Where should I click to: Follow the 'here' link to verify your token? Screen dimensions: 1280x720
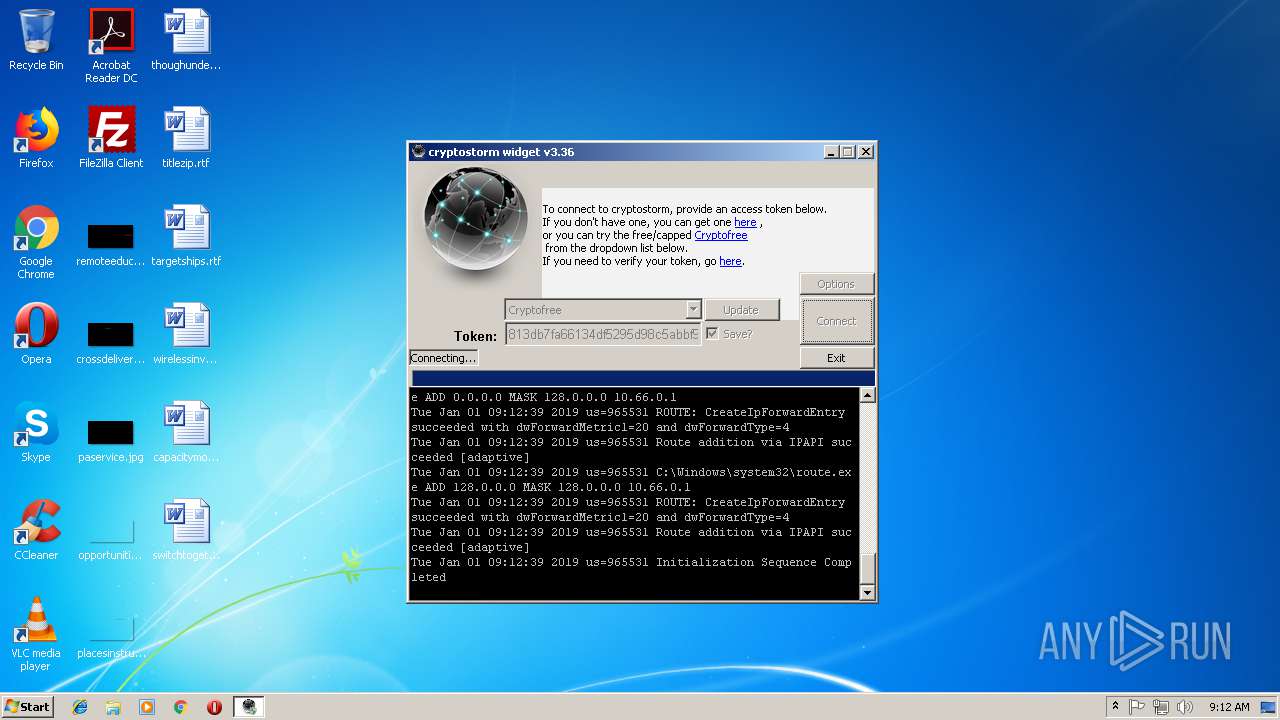coord(730,261)
